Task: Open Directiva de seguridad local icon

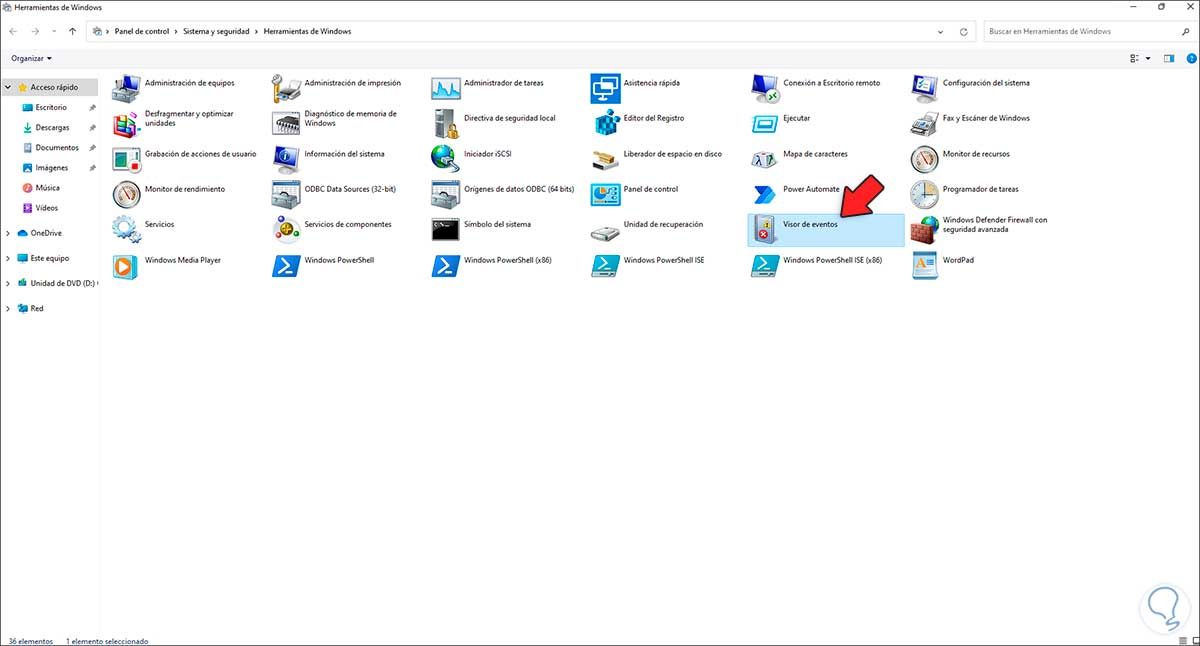Action: pyautogui.click(x=446, y=124)
